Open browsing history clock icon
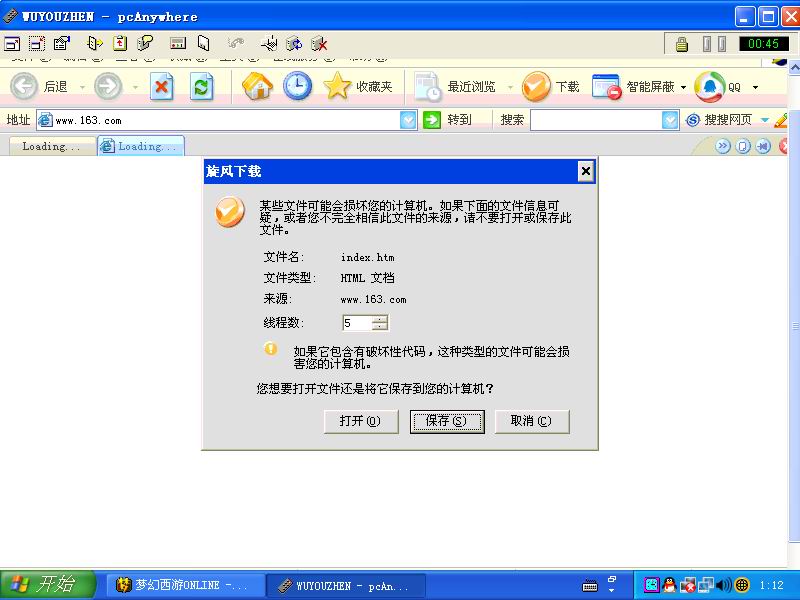This screenshot has height=600, width=800. click(297, 86)
